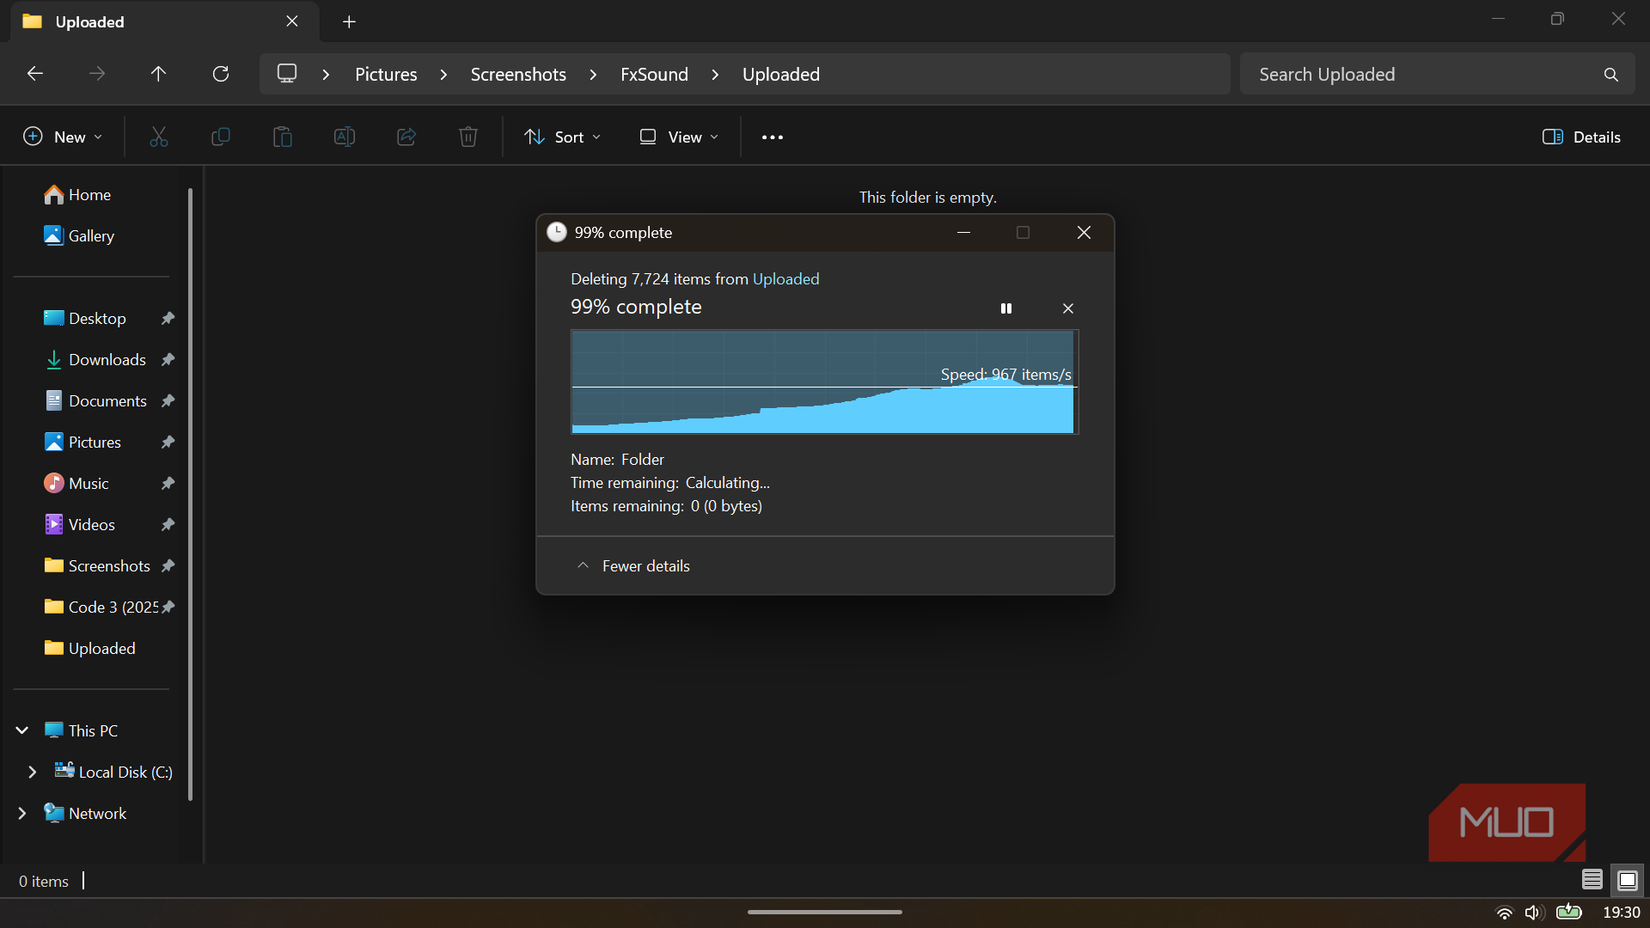The height and width of the screenshot is (928, 1650).
Task: Expand chevron after FxSound breadcrumb
Action: (715, 74)
